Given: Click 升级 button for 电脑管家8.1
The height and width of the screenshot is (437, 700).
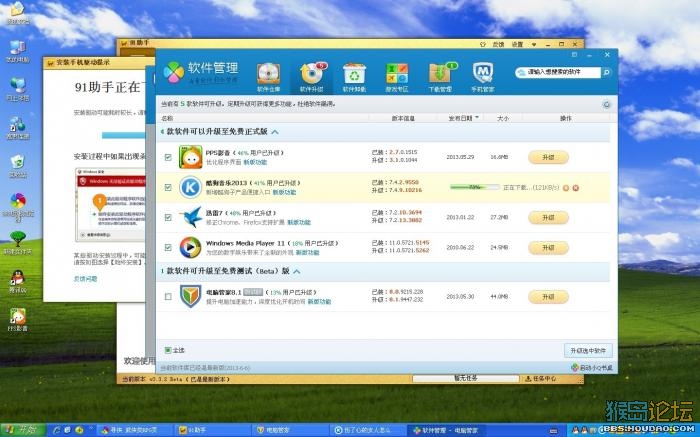Looking at the screenshot, I should coord(548,296).
